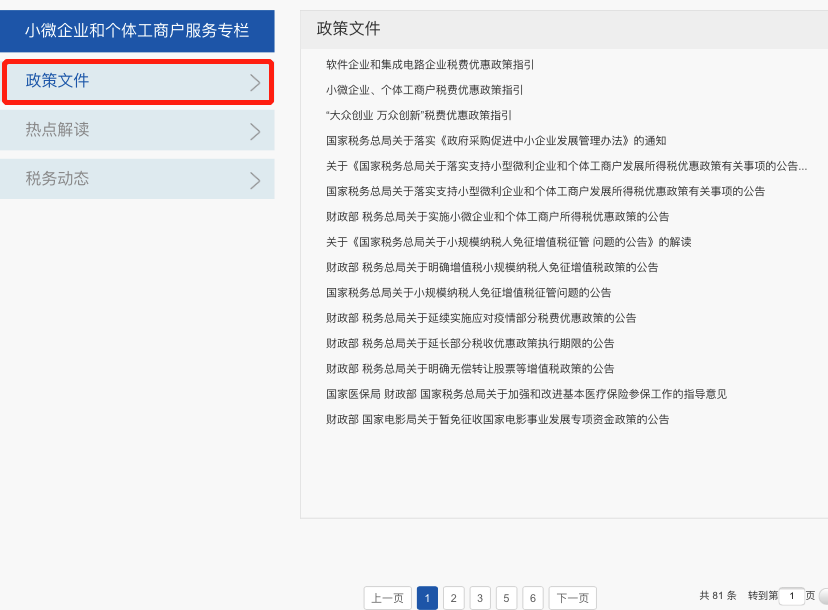Open 软件企业和集成电路企业税费优惠政策指引
Viewport: 828px width, 610px height.
click(430, 64)
